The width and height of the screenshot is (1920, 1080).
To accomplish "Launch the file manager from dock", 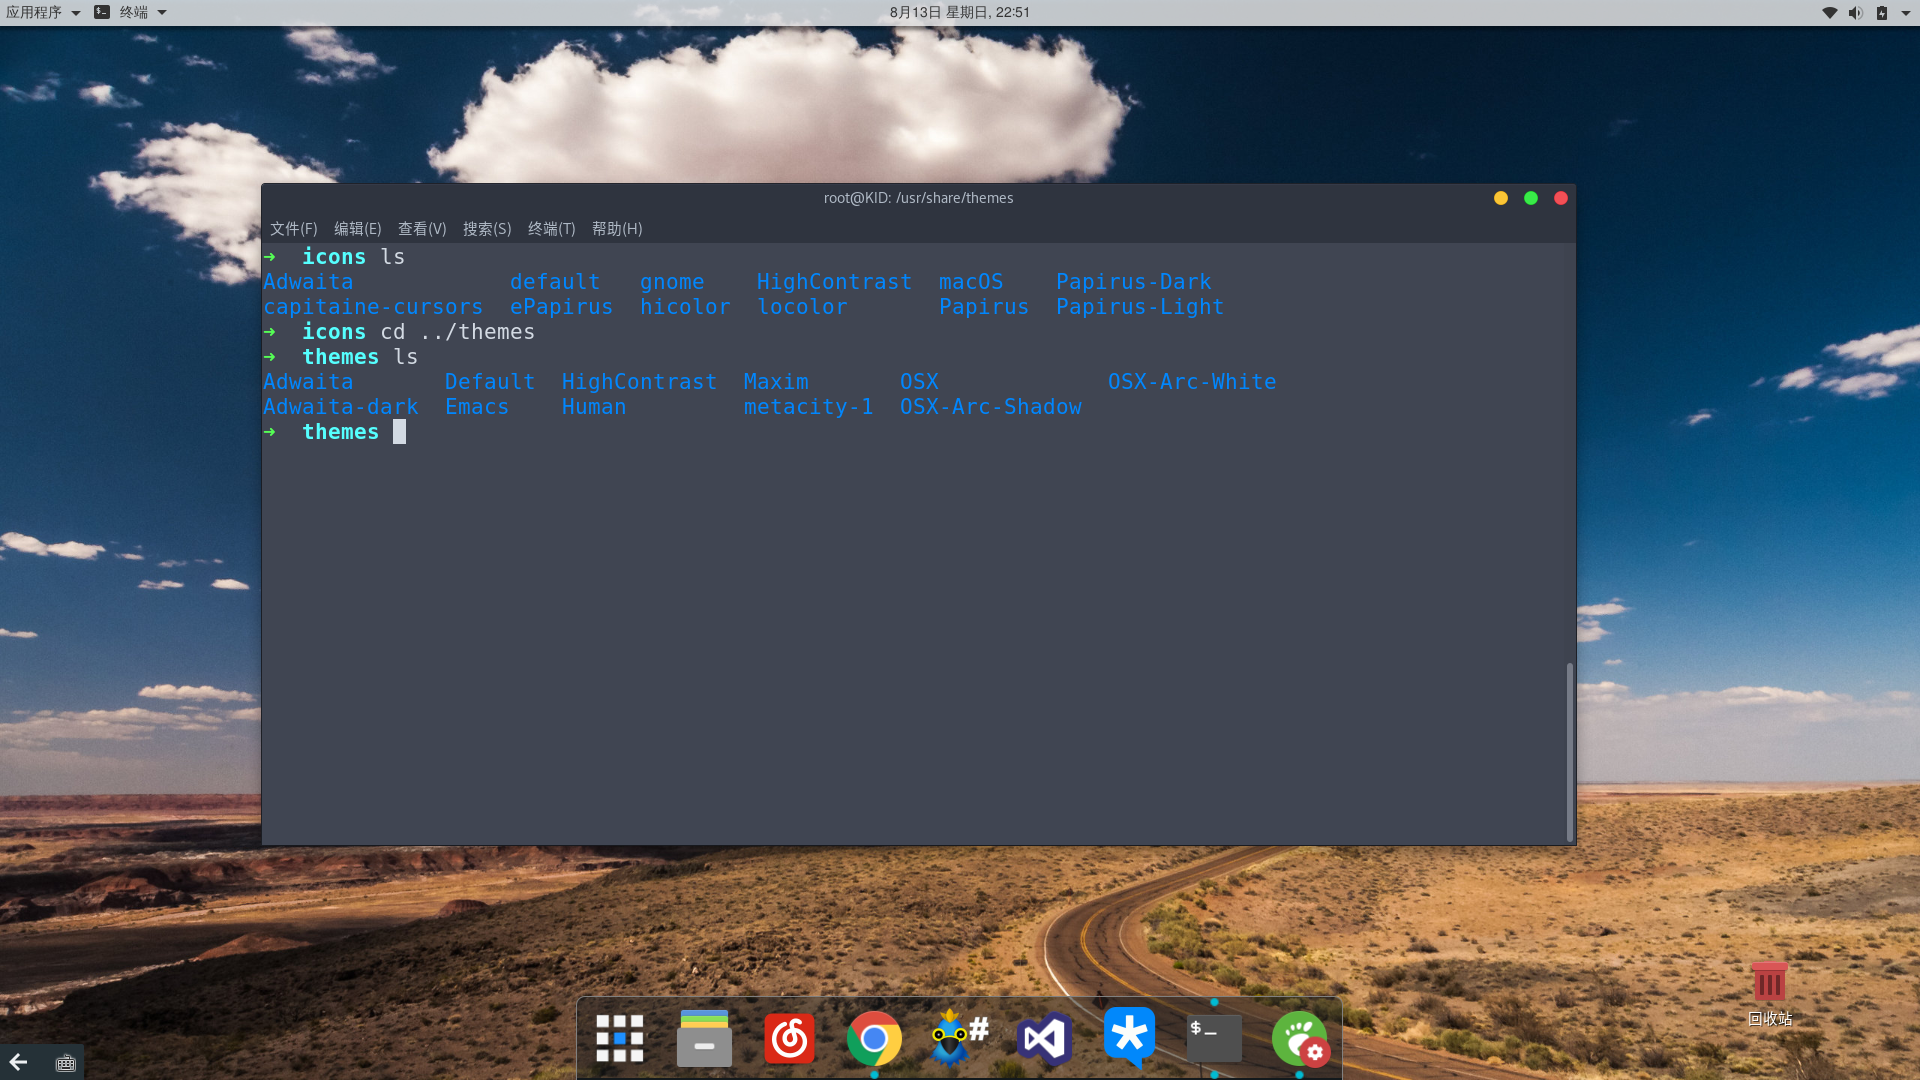I will pyautogui.click(x=703, y=1039).
